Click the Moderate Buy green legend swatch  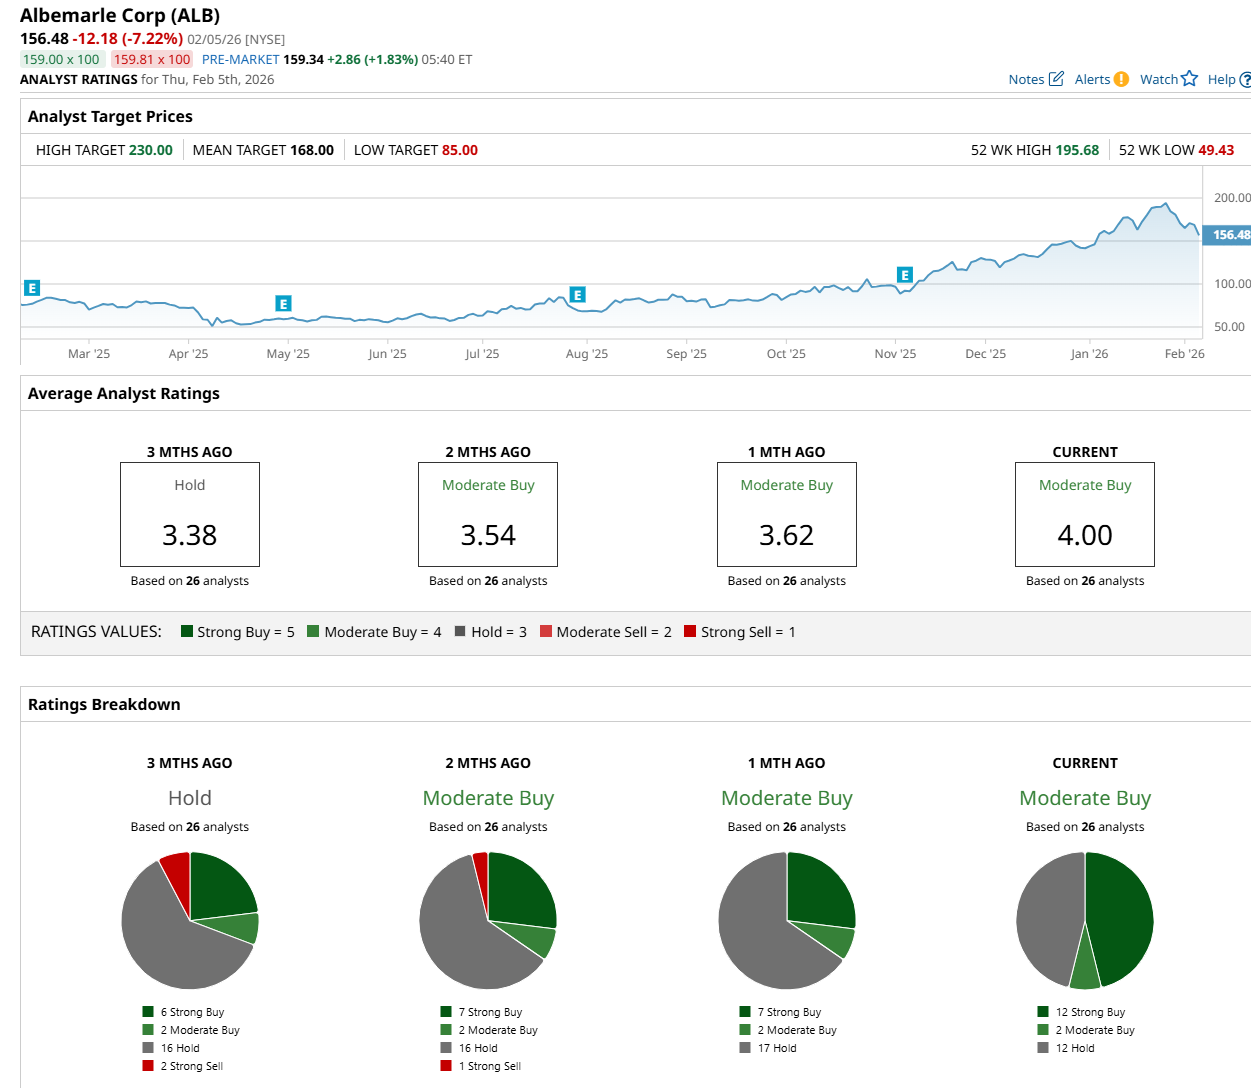point(313,631)
